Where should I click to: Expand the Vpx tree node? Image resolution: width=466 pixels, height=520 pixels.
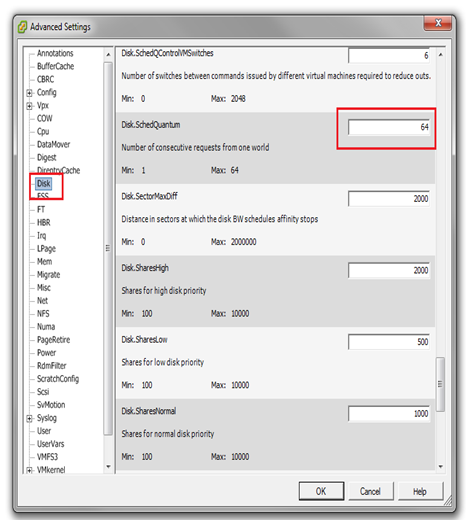point(29,106)
